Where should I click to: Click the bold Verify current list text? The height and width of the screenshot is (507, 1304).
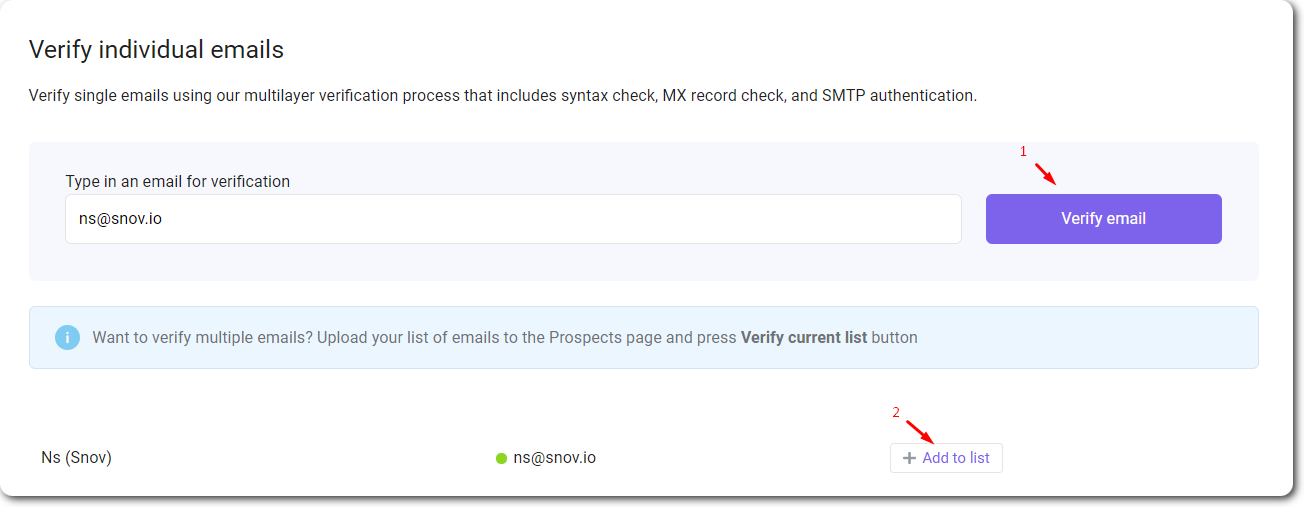click(804, 338)
